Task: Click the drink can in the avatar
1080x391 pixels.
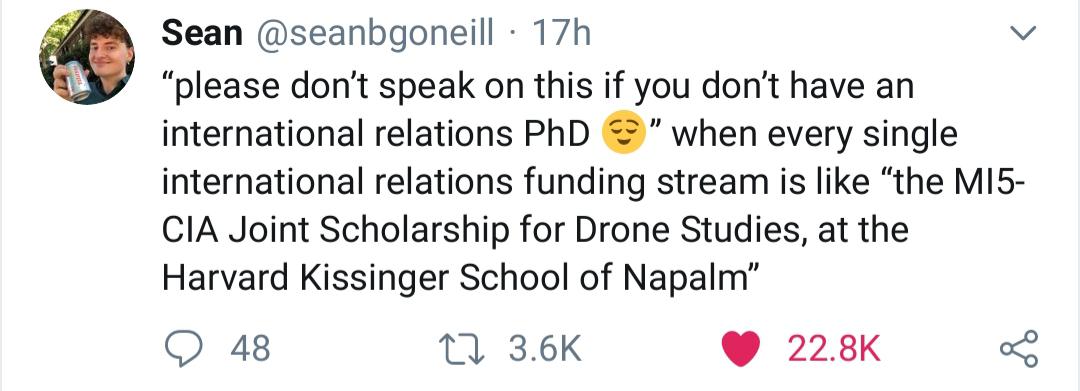Action: (x=76, y=80)
